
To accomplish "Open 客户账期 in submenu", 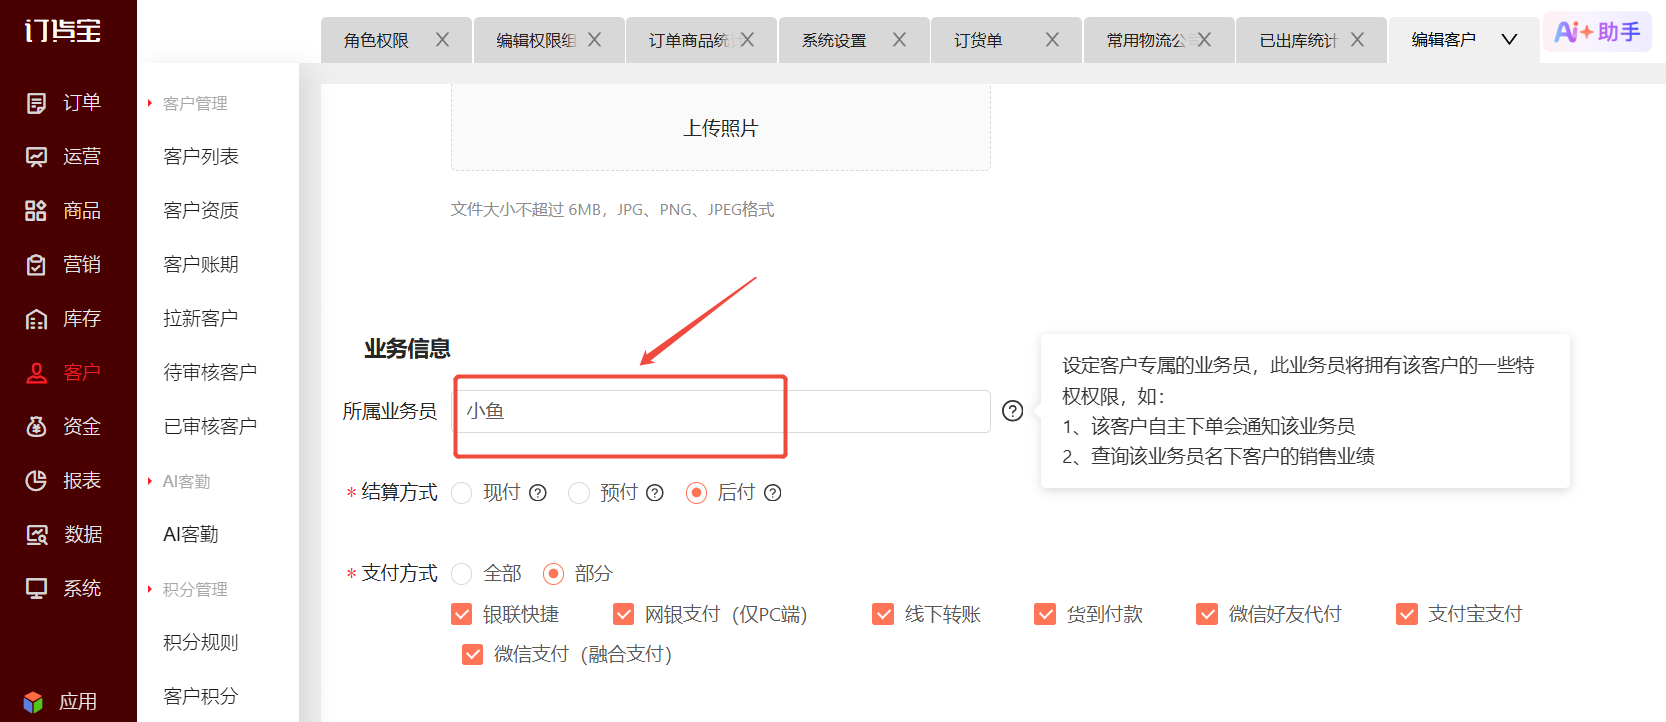I will coord(201,265).
